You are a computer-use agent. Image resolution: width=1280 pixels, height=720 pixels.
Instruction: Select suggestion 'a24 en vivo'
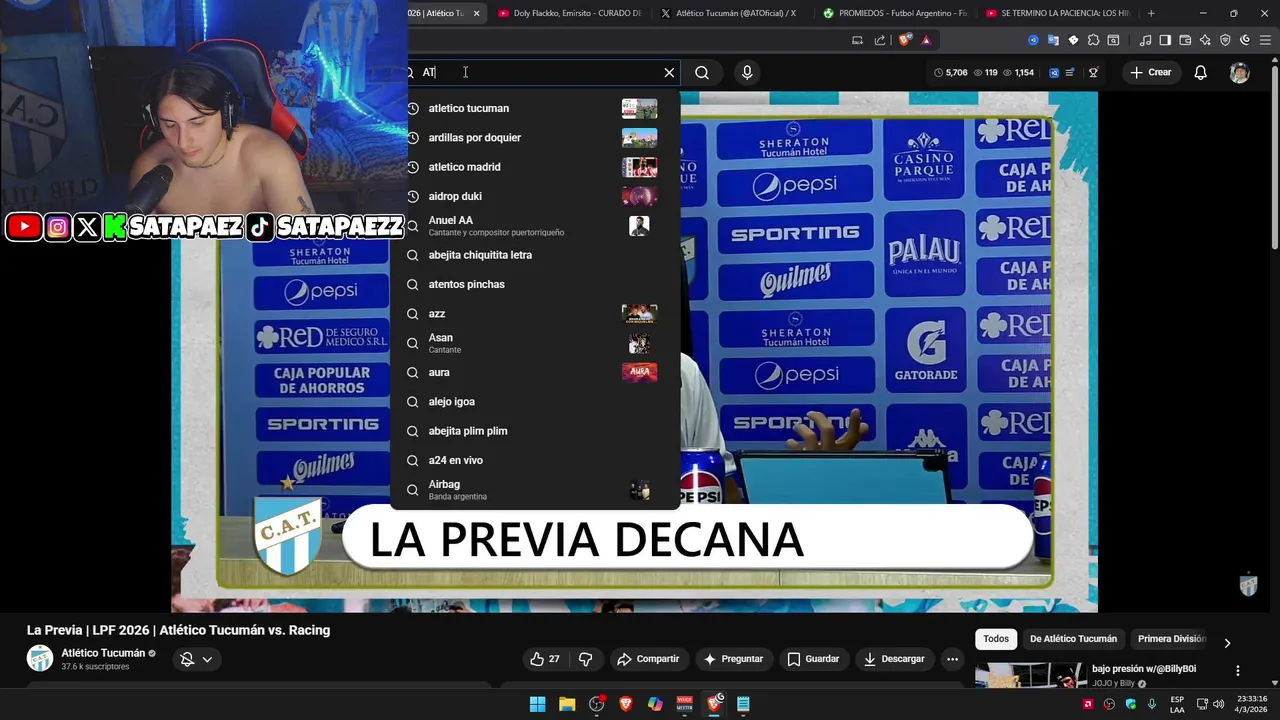(535, 460)
